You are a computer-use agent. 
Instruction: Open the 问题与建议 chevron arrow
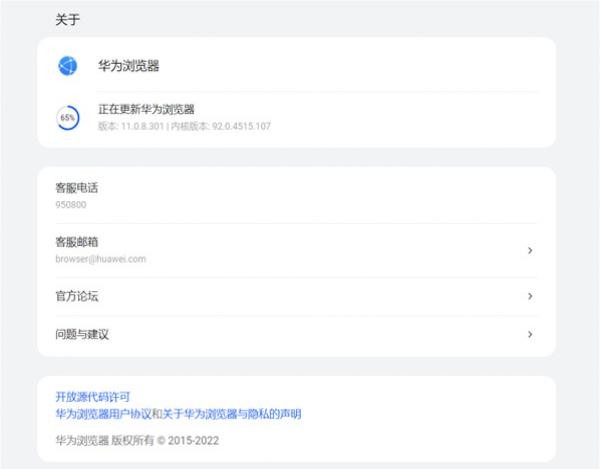(530, 334)
